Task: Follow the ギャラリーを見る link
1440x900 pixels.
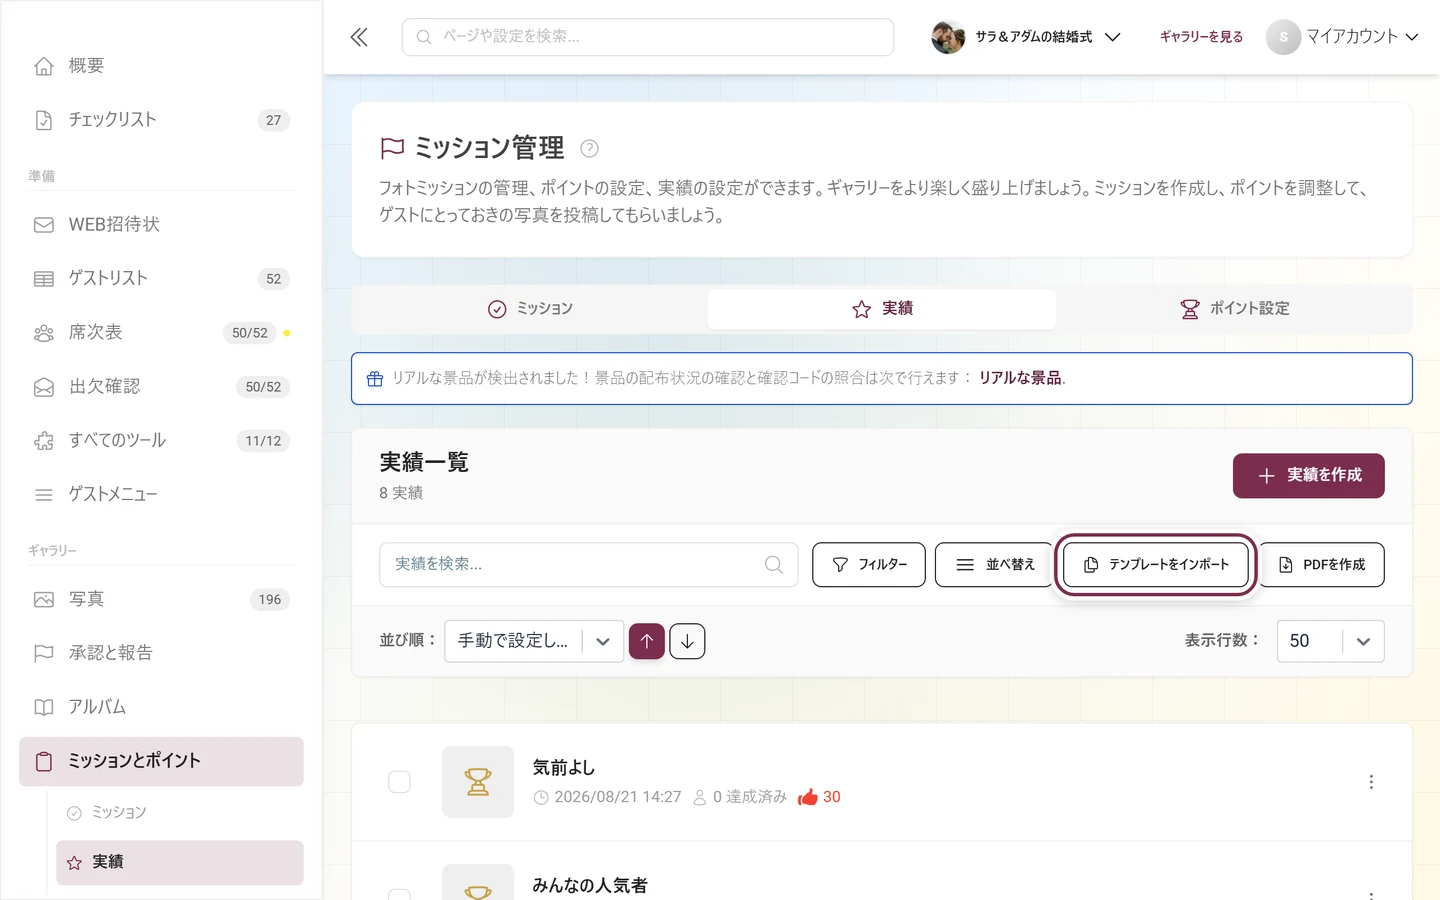Action: tap(1201, 37)
